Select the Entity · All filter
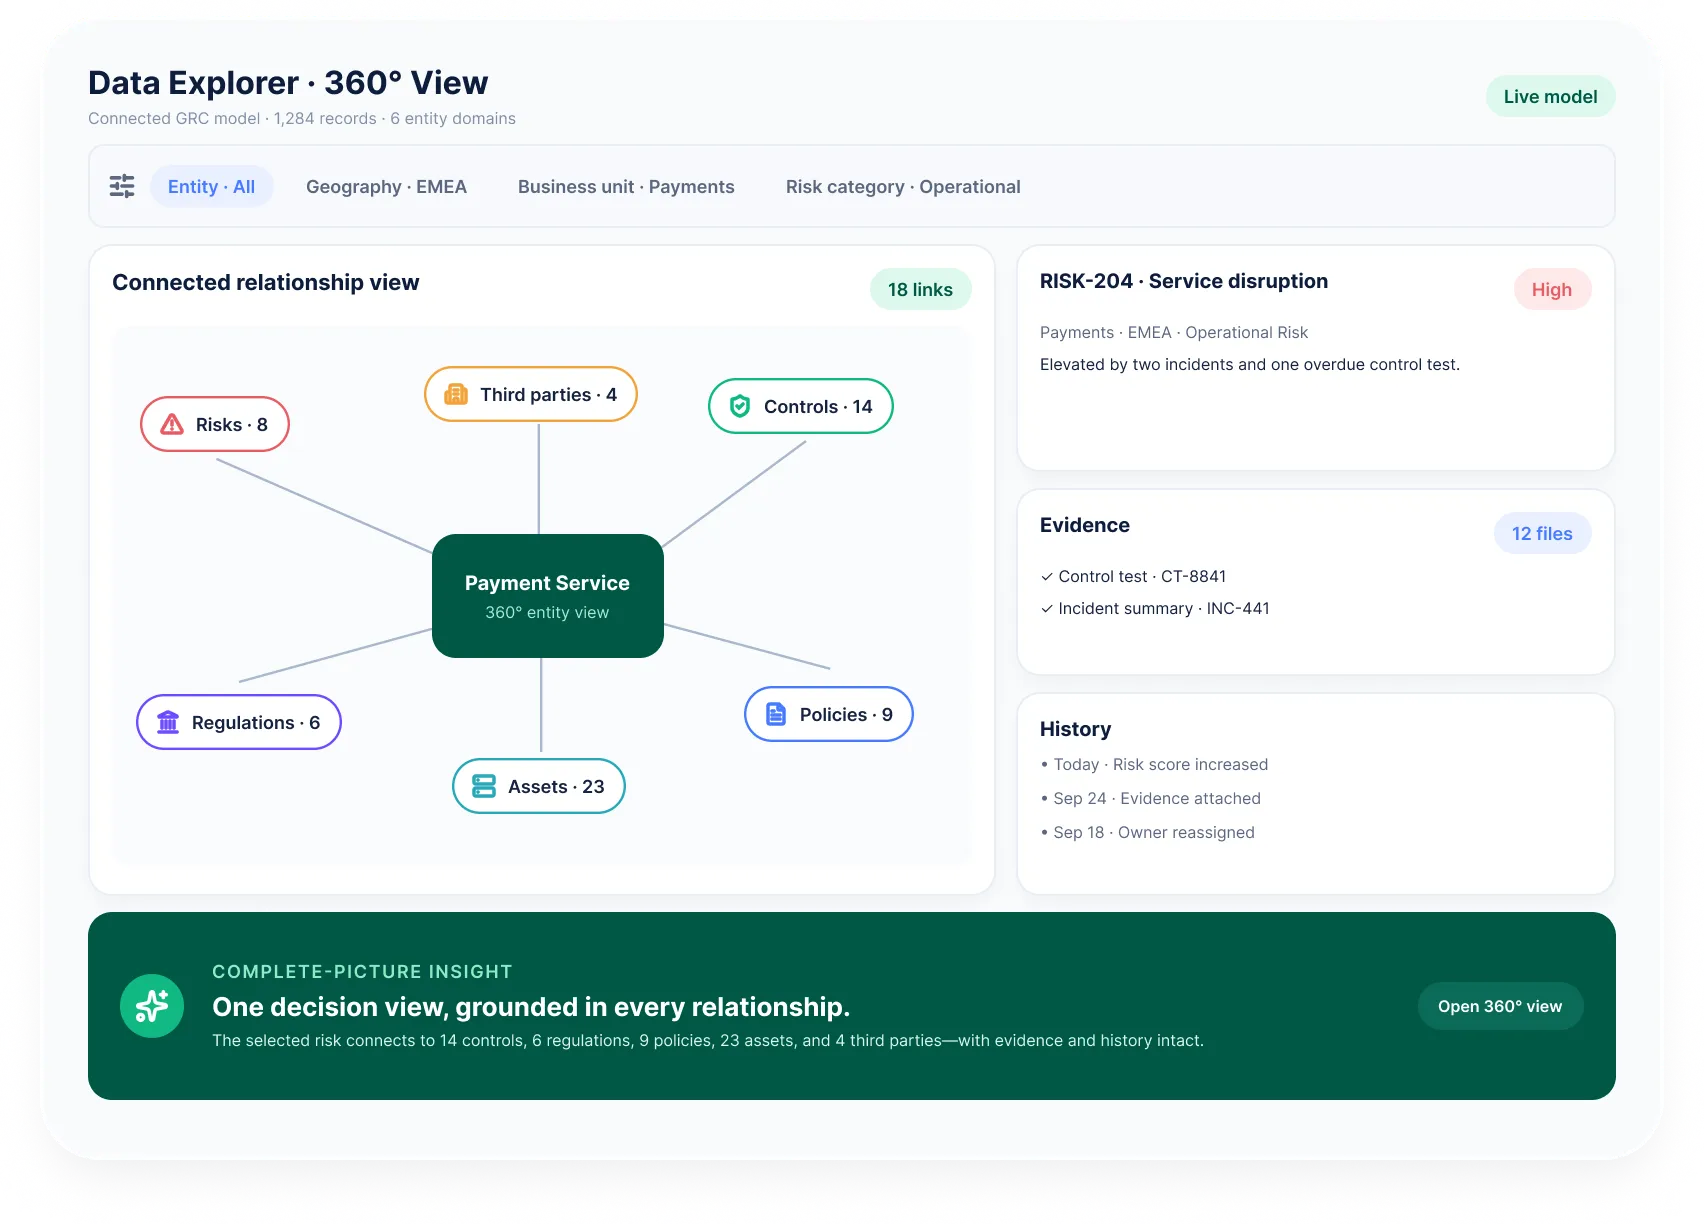Viewport: 1704px width, 1224px height. coord(212,186)
